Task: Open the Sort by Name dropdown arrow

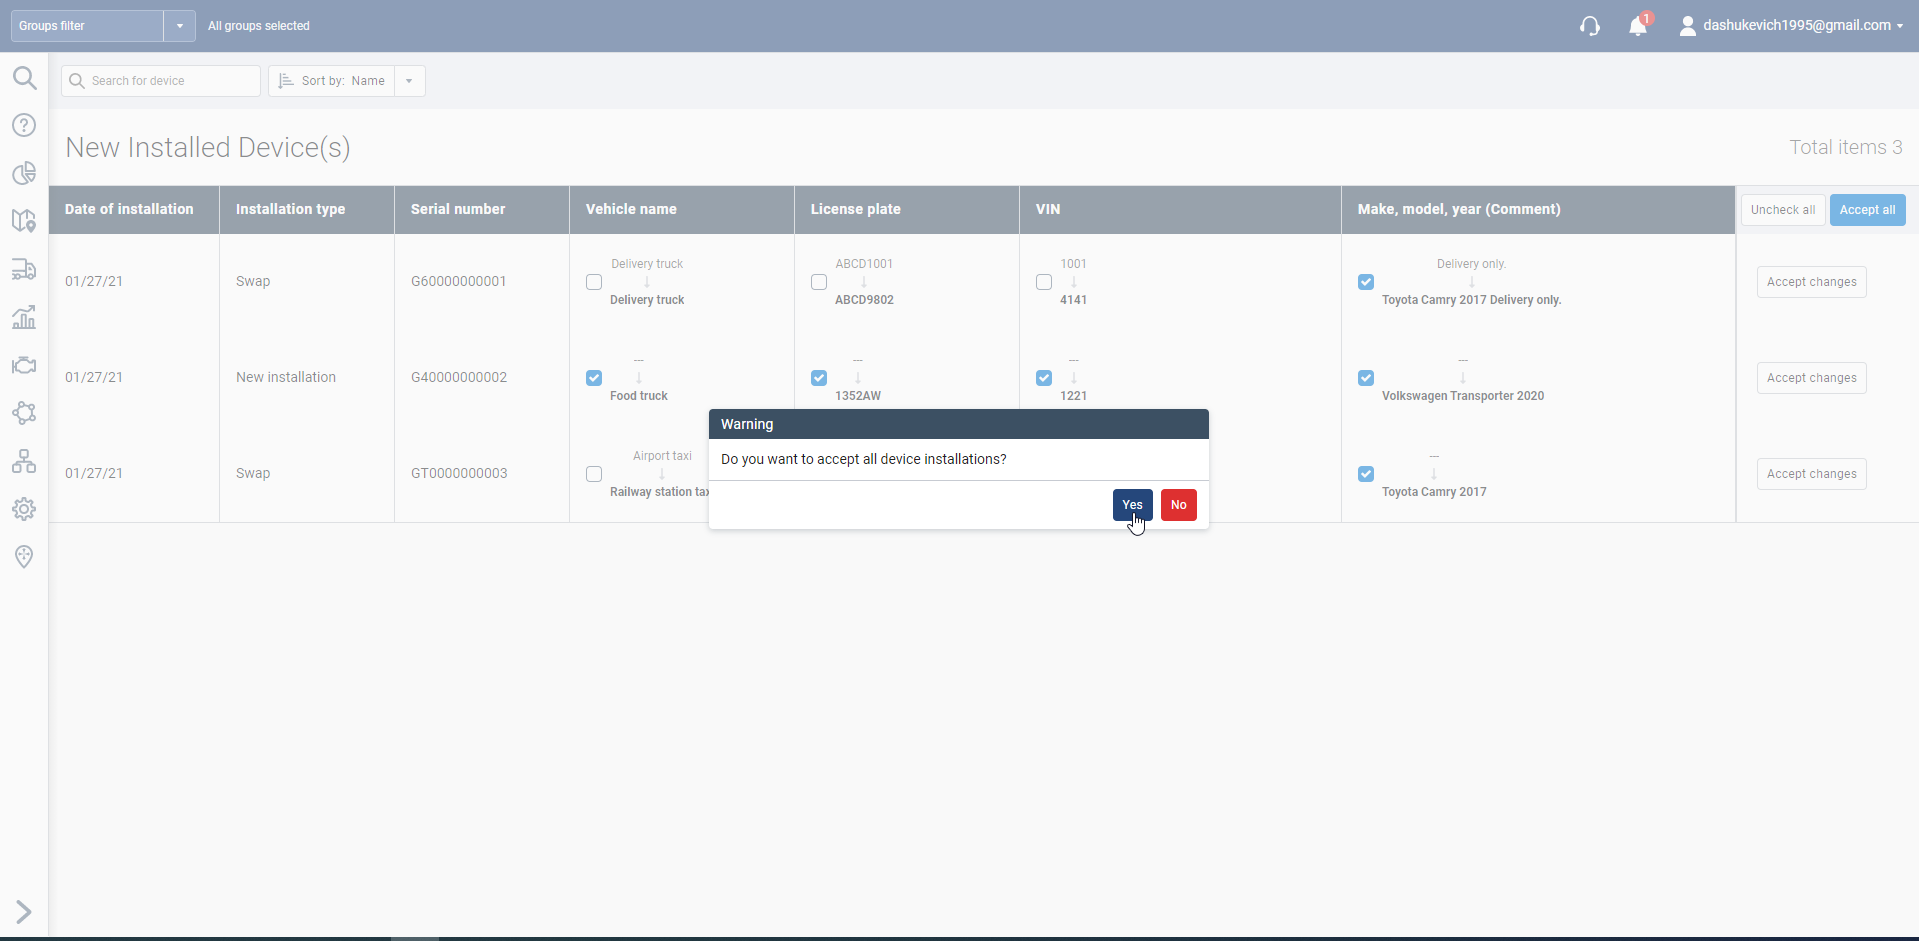Action: tap(409, 81)
